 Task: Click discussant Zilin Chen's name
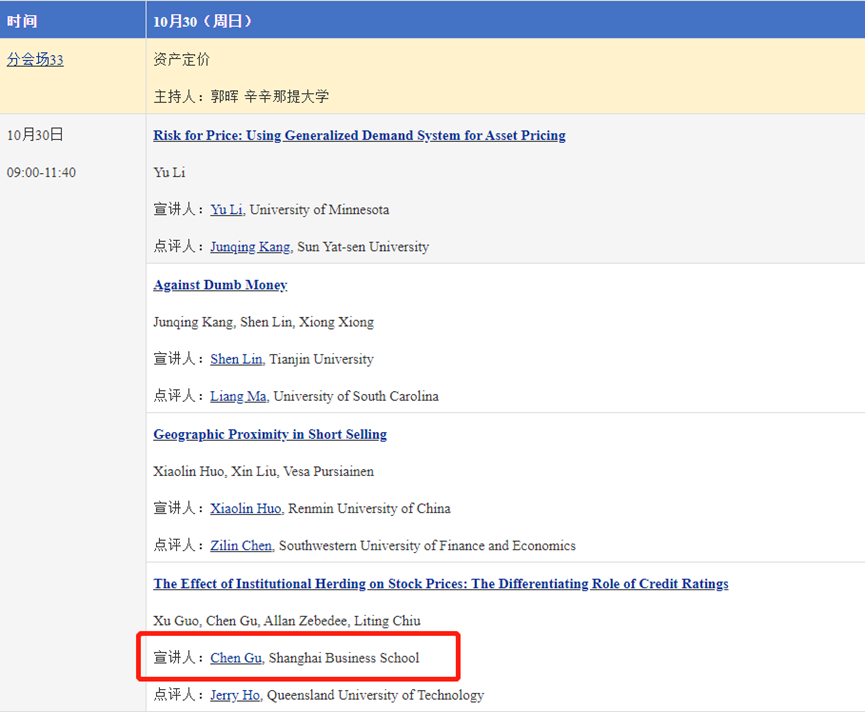[x=241, y=546]
